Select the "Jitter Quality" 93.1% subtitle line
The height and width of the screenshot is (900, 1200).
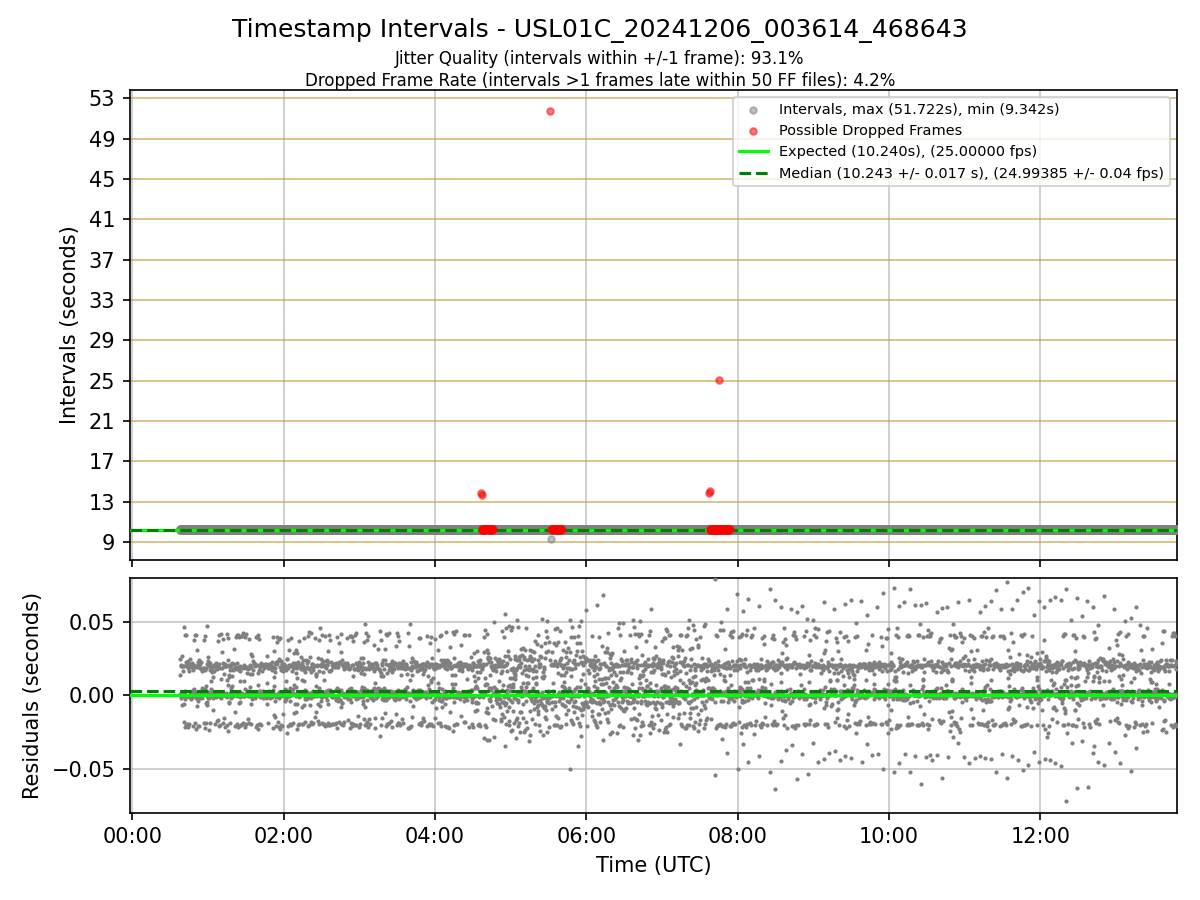pyautogui.click(x=599, y=59)
